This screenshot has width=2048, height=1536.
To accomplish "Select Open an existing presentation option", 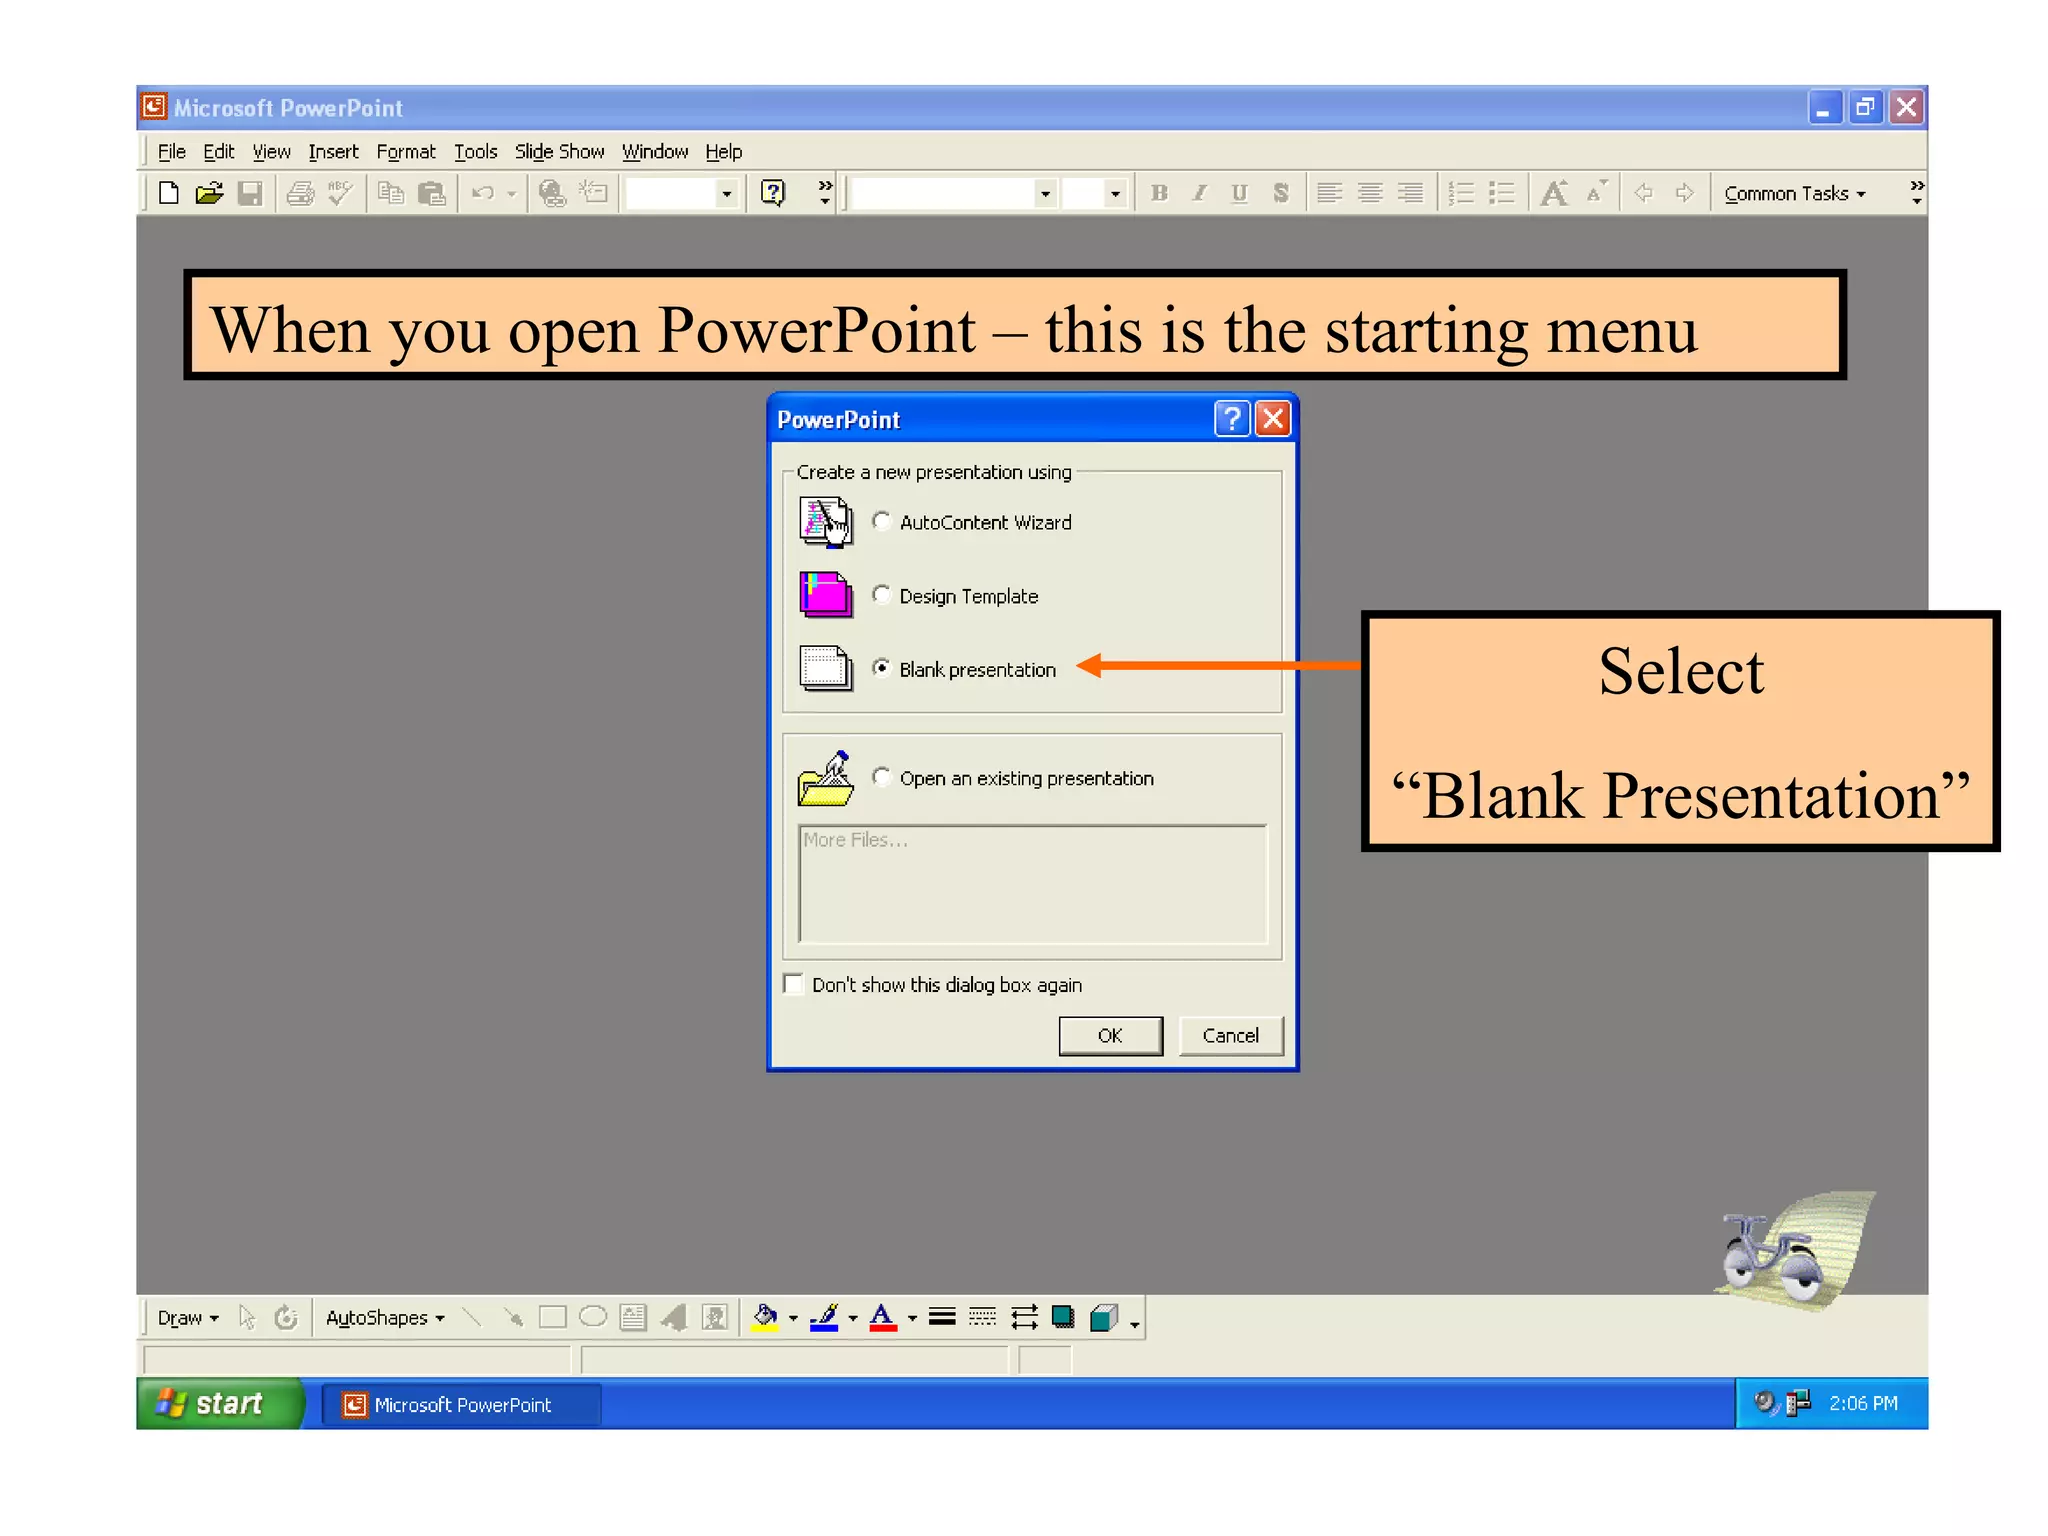I will tap(881, 777).
